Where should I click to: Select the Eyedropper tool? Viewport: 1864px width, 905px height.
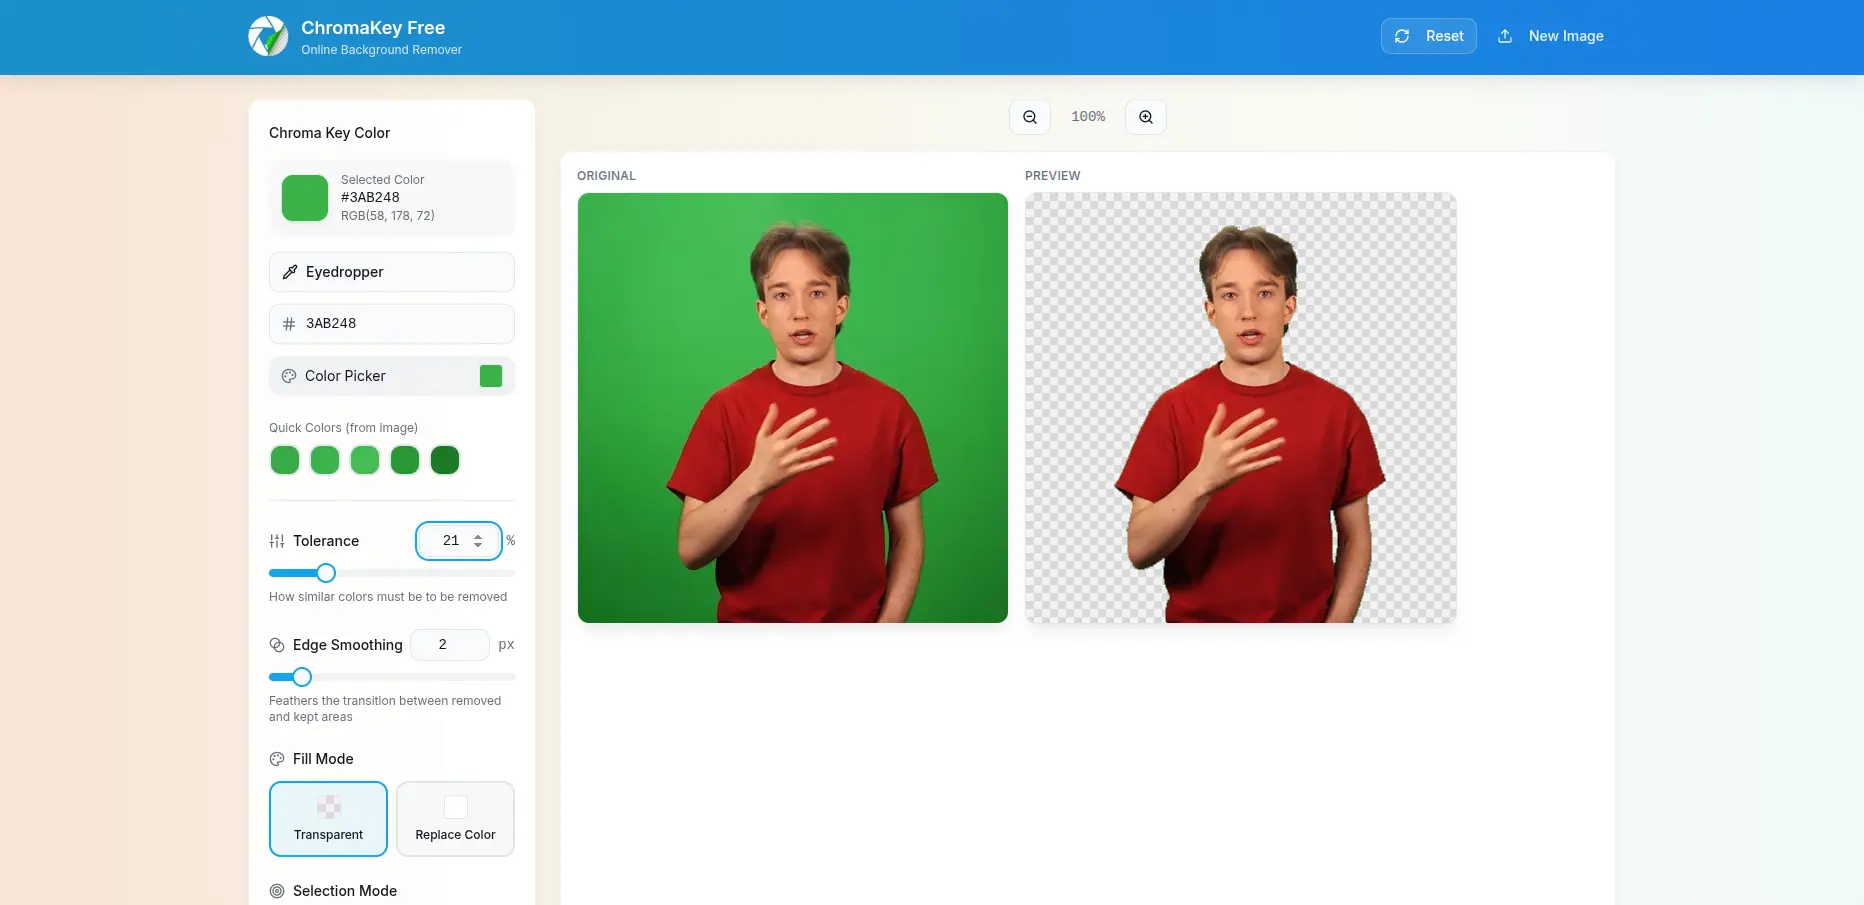391,271
